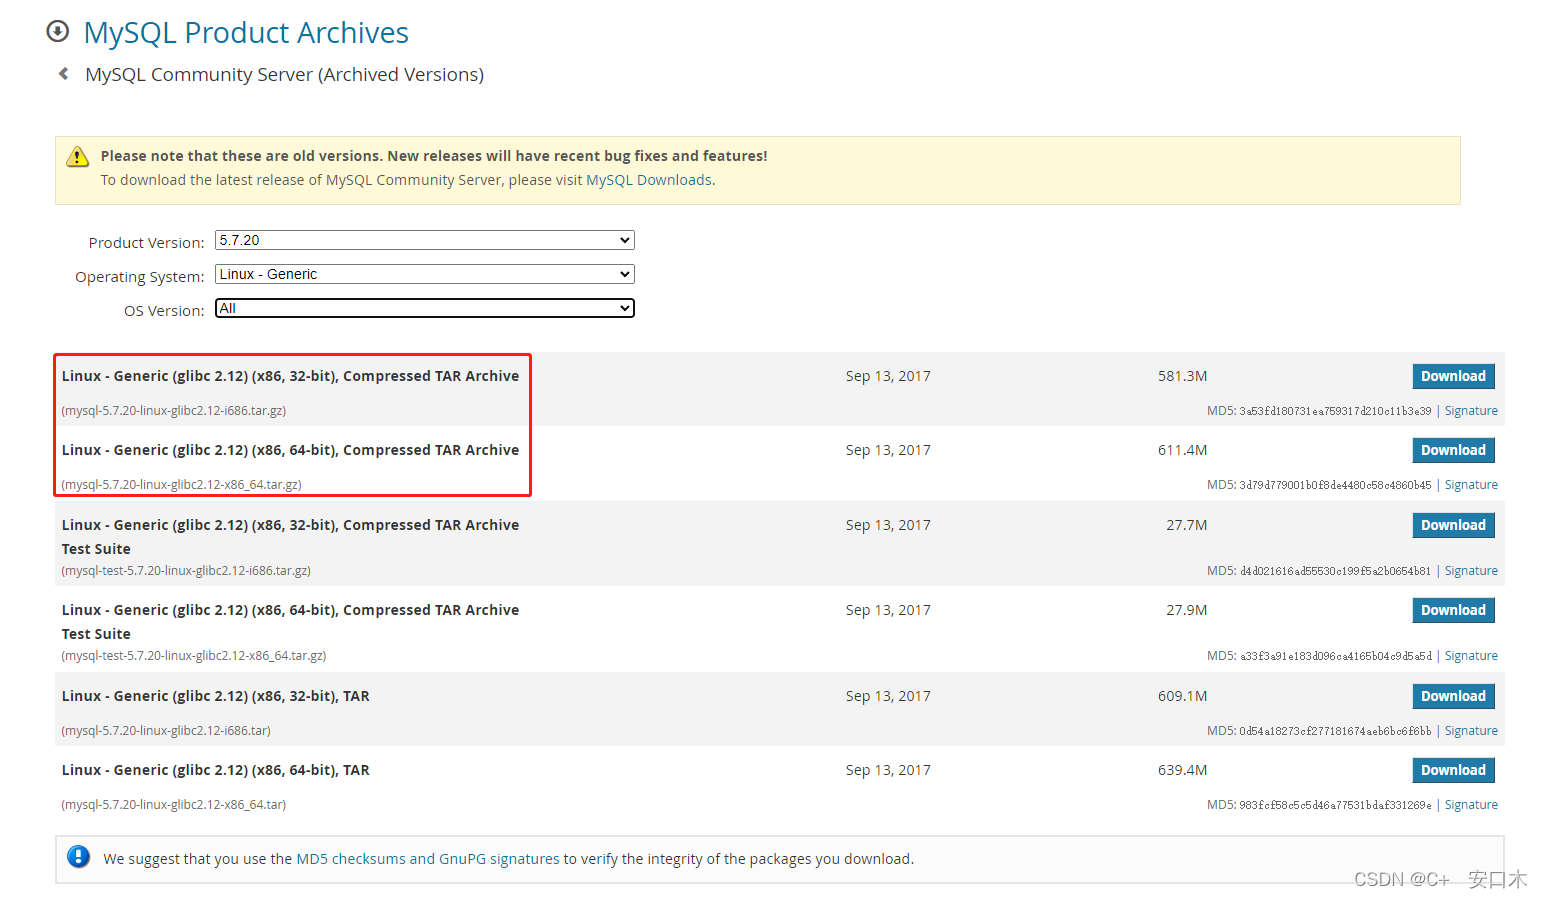
Task: Click the 581.3M file size value
Action: [1183, 376]
